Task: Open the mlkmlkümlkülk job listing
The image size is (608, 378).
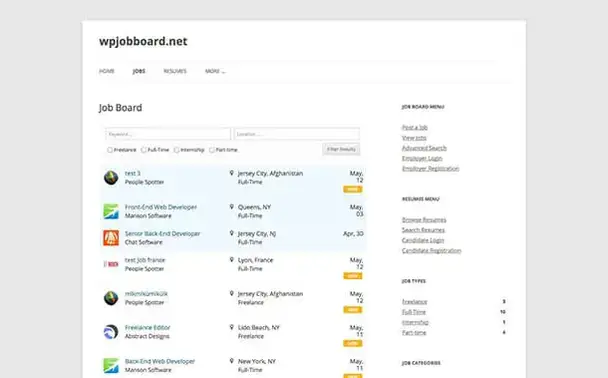Action: tap(146, 293)
